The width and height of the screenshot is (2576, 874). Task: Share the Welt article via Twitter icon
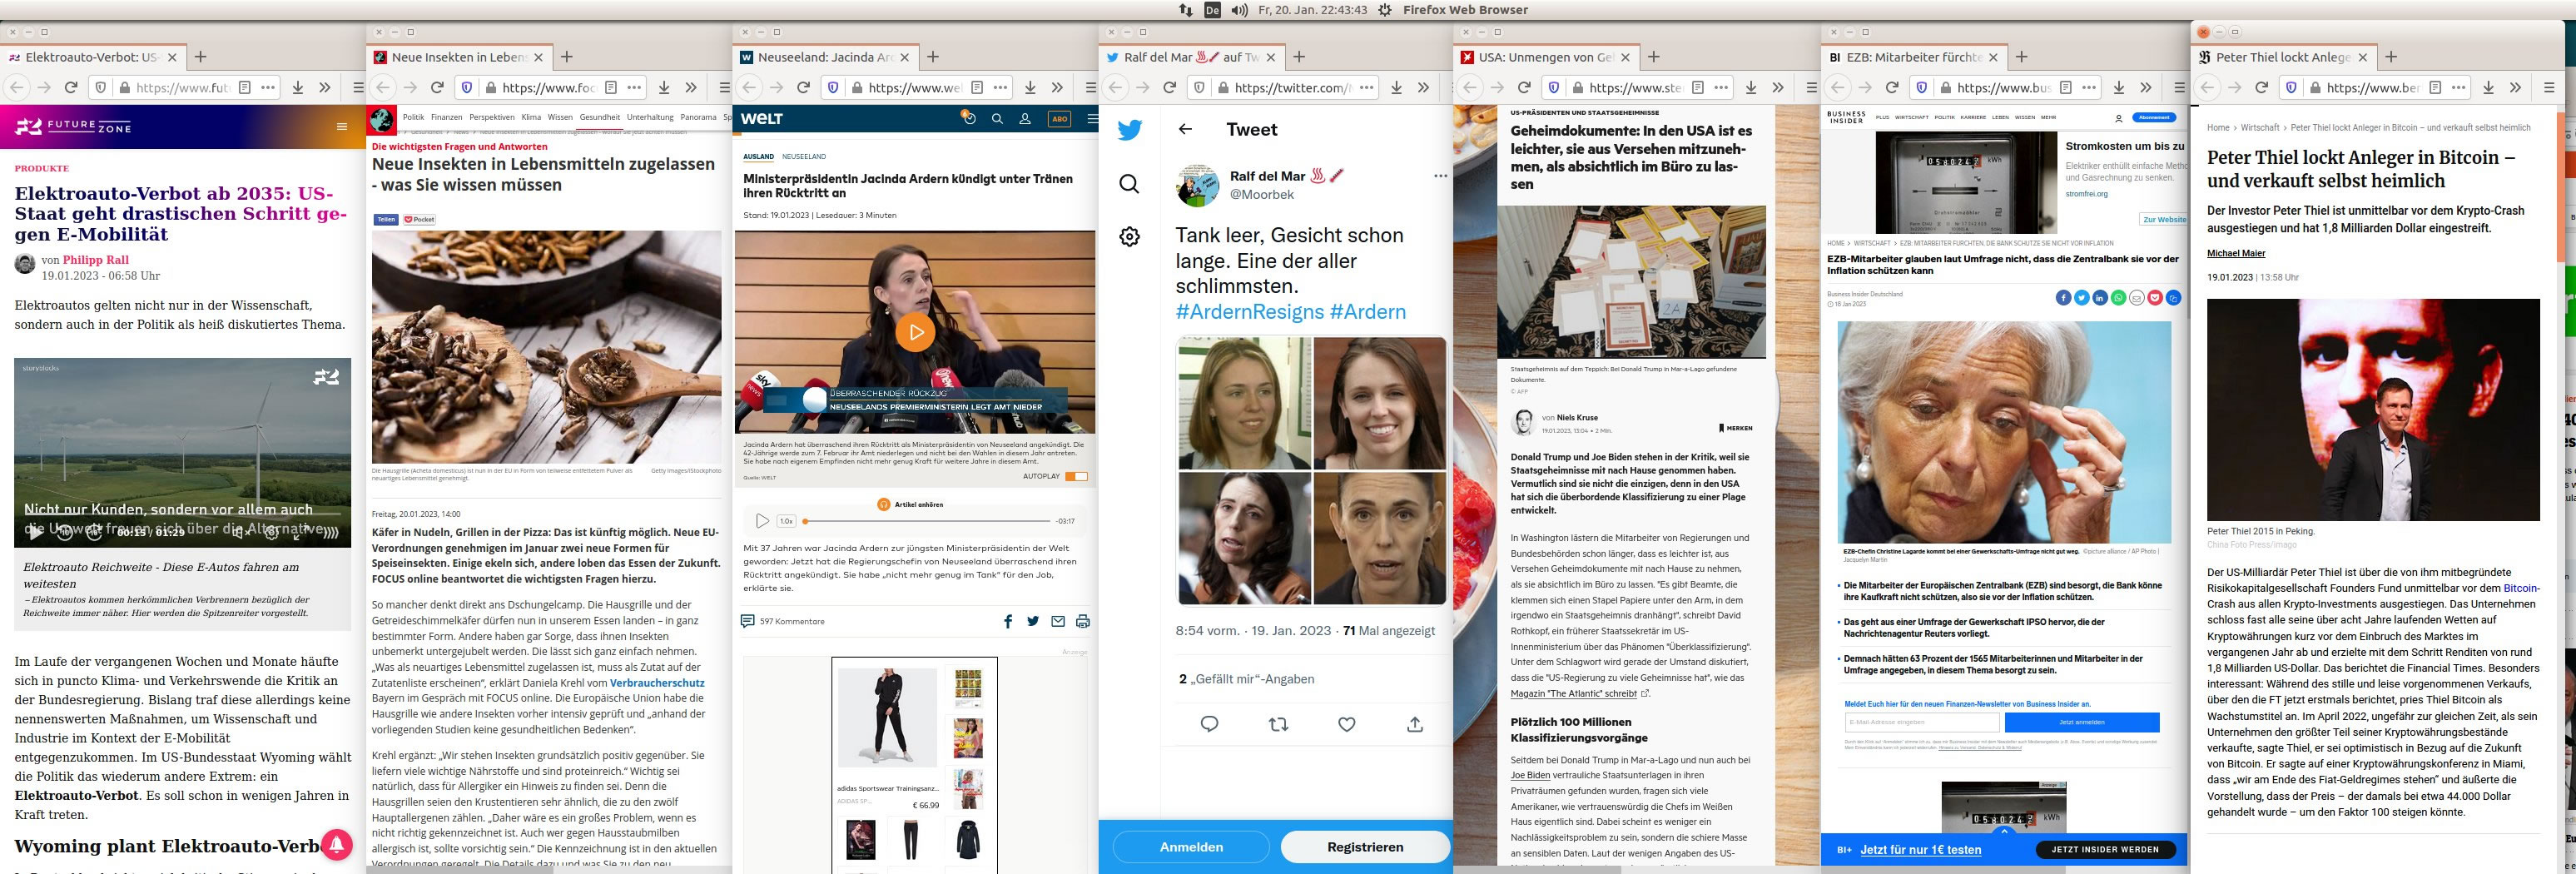tap(1033, 621)
